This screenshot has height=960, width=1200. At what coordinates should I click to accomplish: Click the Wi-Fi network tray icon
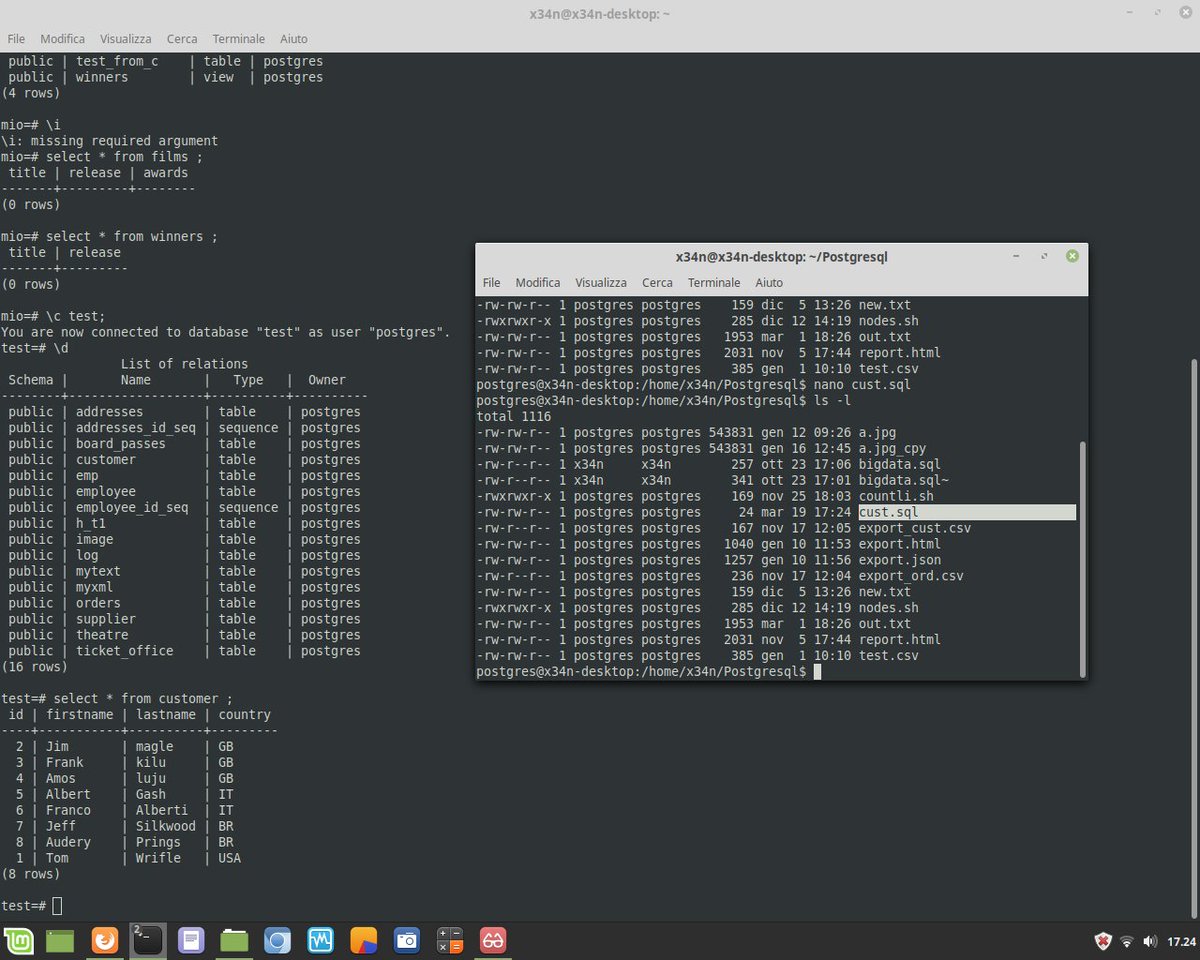point(1127,941)
